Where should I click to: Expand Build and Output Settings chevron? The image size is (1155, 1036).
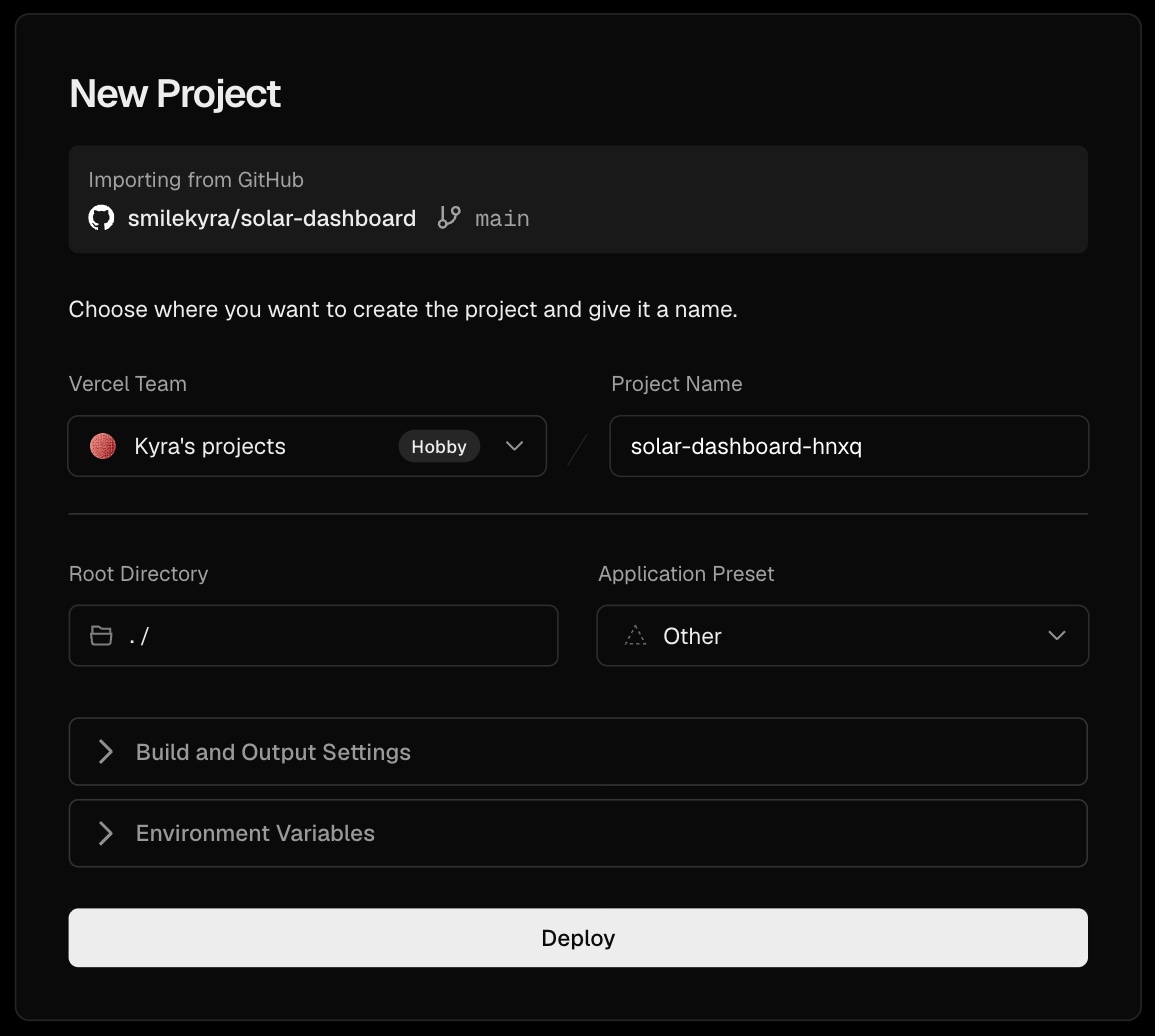[106, 752]
